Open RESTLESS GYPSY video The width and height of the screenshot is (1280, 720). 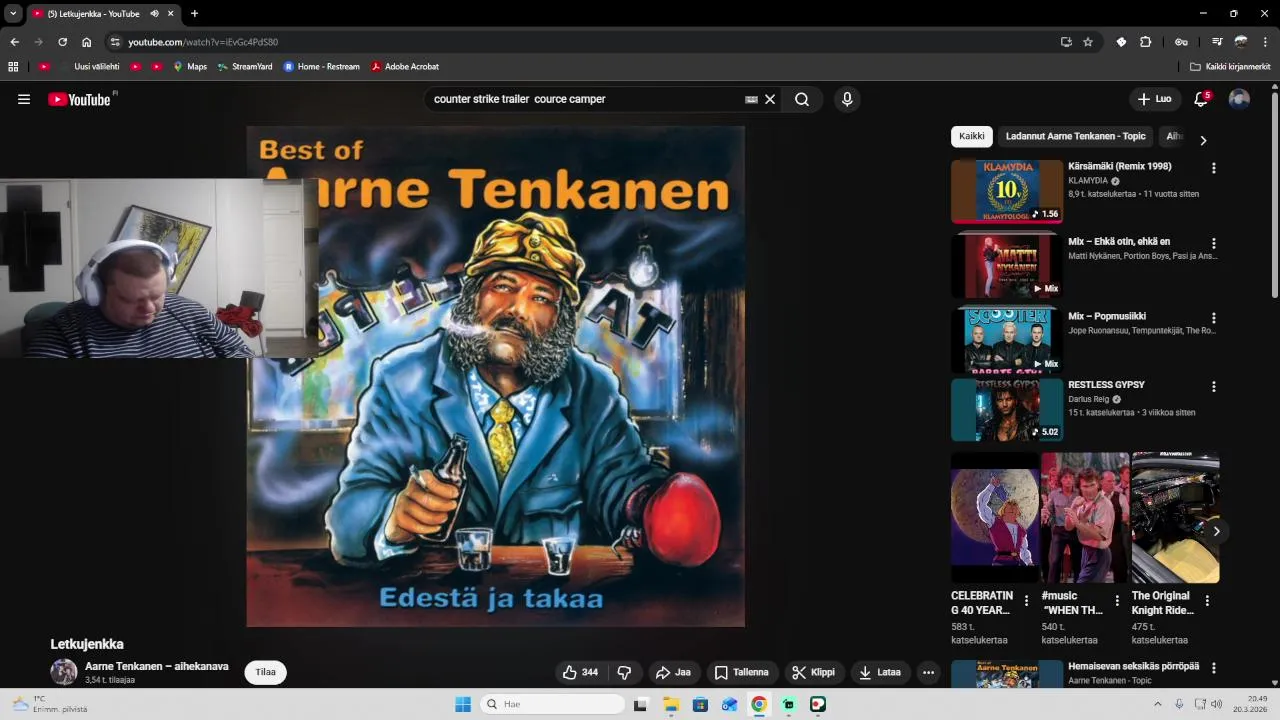(x=1106, y=385)
